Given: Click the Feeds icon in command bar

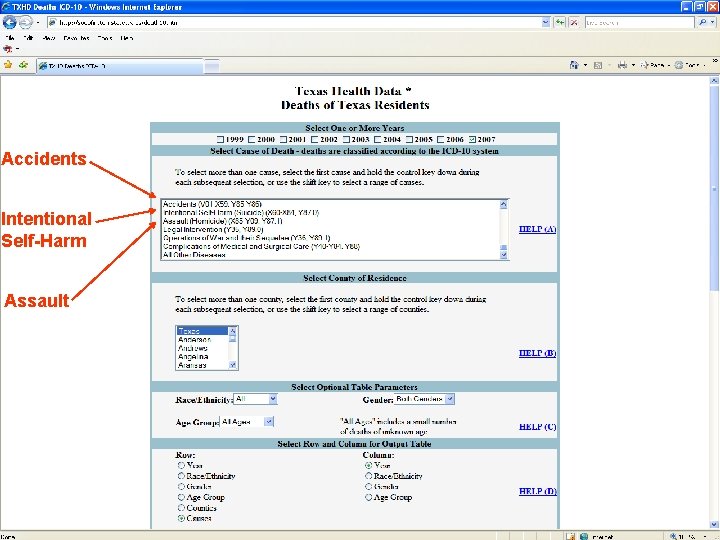Looking at the screenshot, I should click(598, 66).
